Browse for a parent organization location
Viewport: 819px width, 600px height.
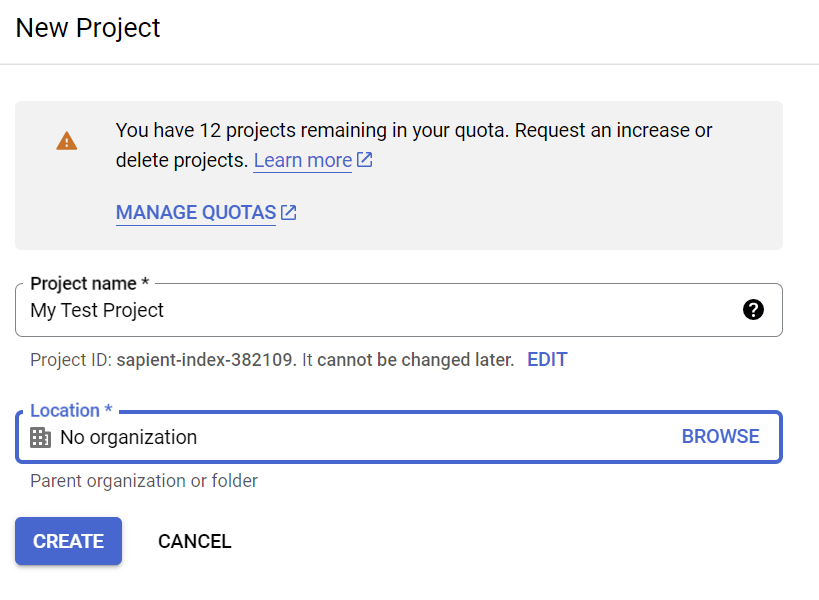pyautogui.click(x=720, y=436)
